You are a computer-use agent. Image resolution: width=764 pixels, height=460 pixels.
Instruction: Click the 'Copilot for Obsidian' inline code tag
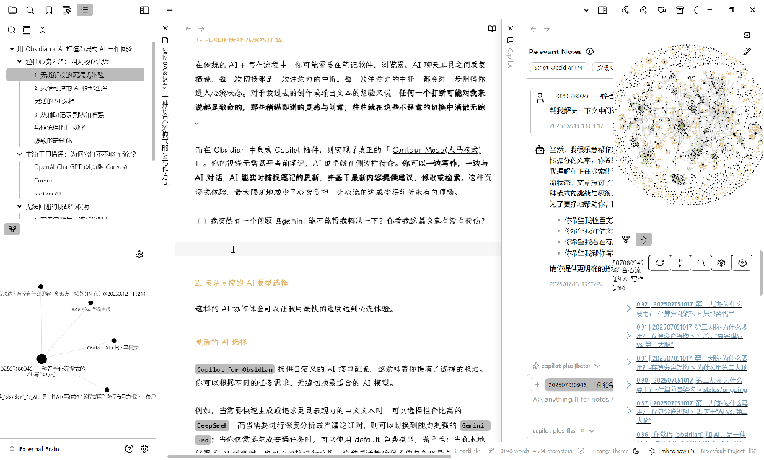click(235, 369)
